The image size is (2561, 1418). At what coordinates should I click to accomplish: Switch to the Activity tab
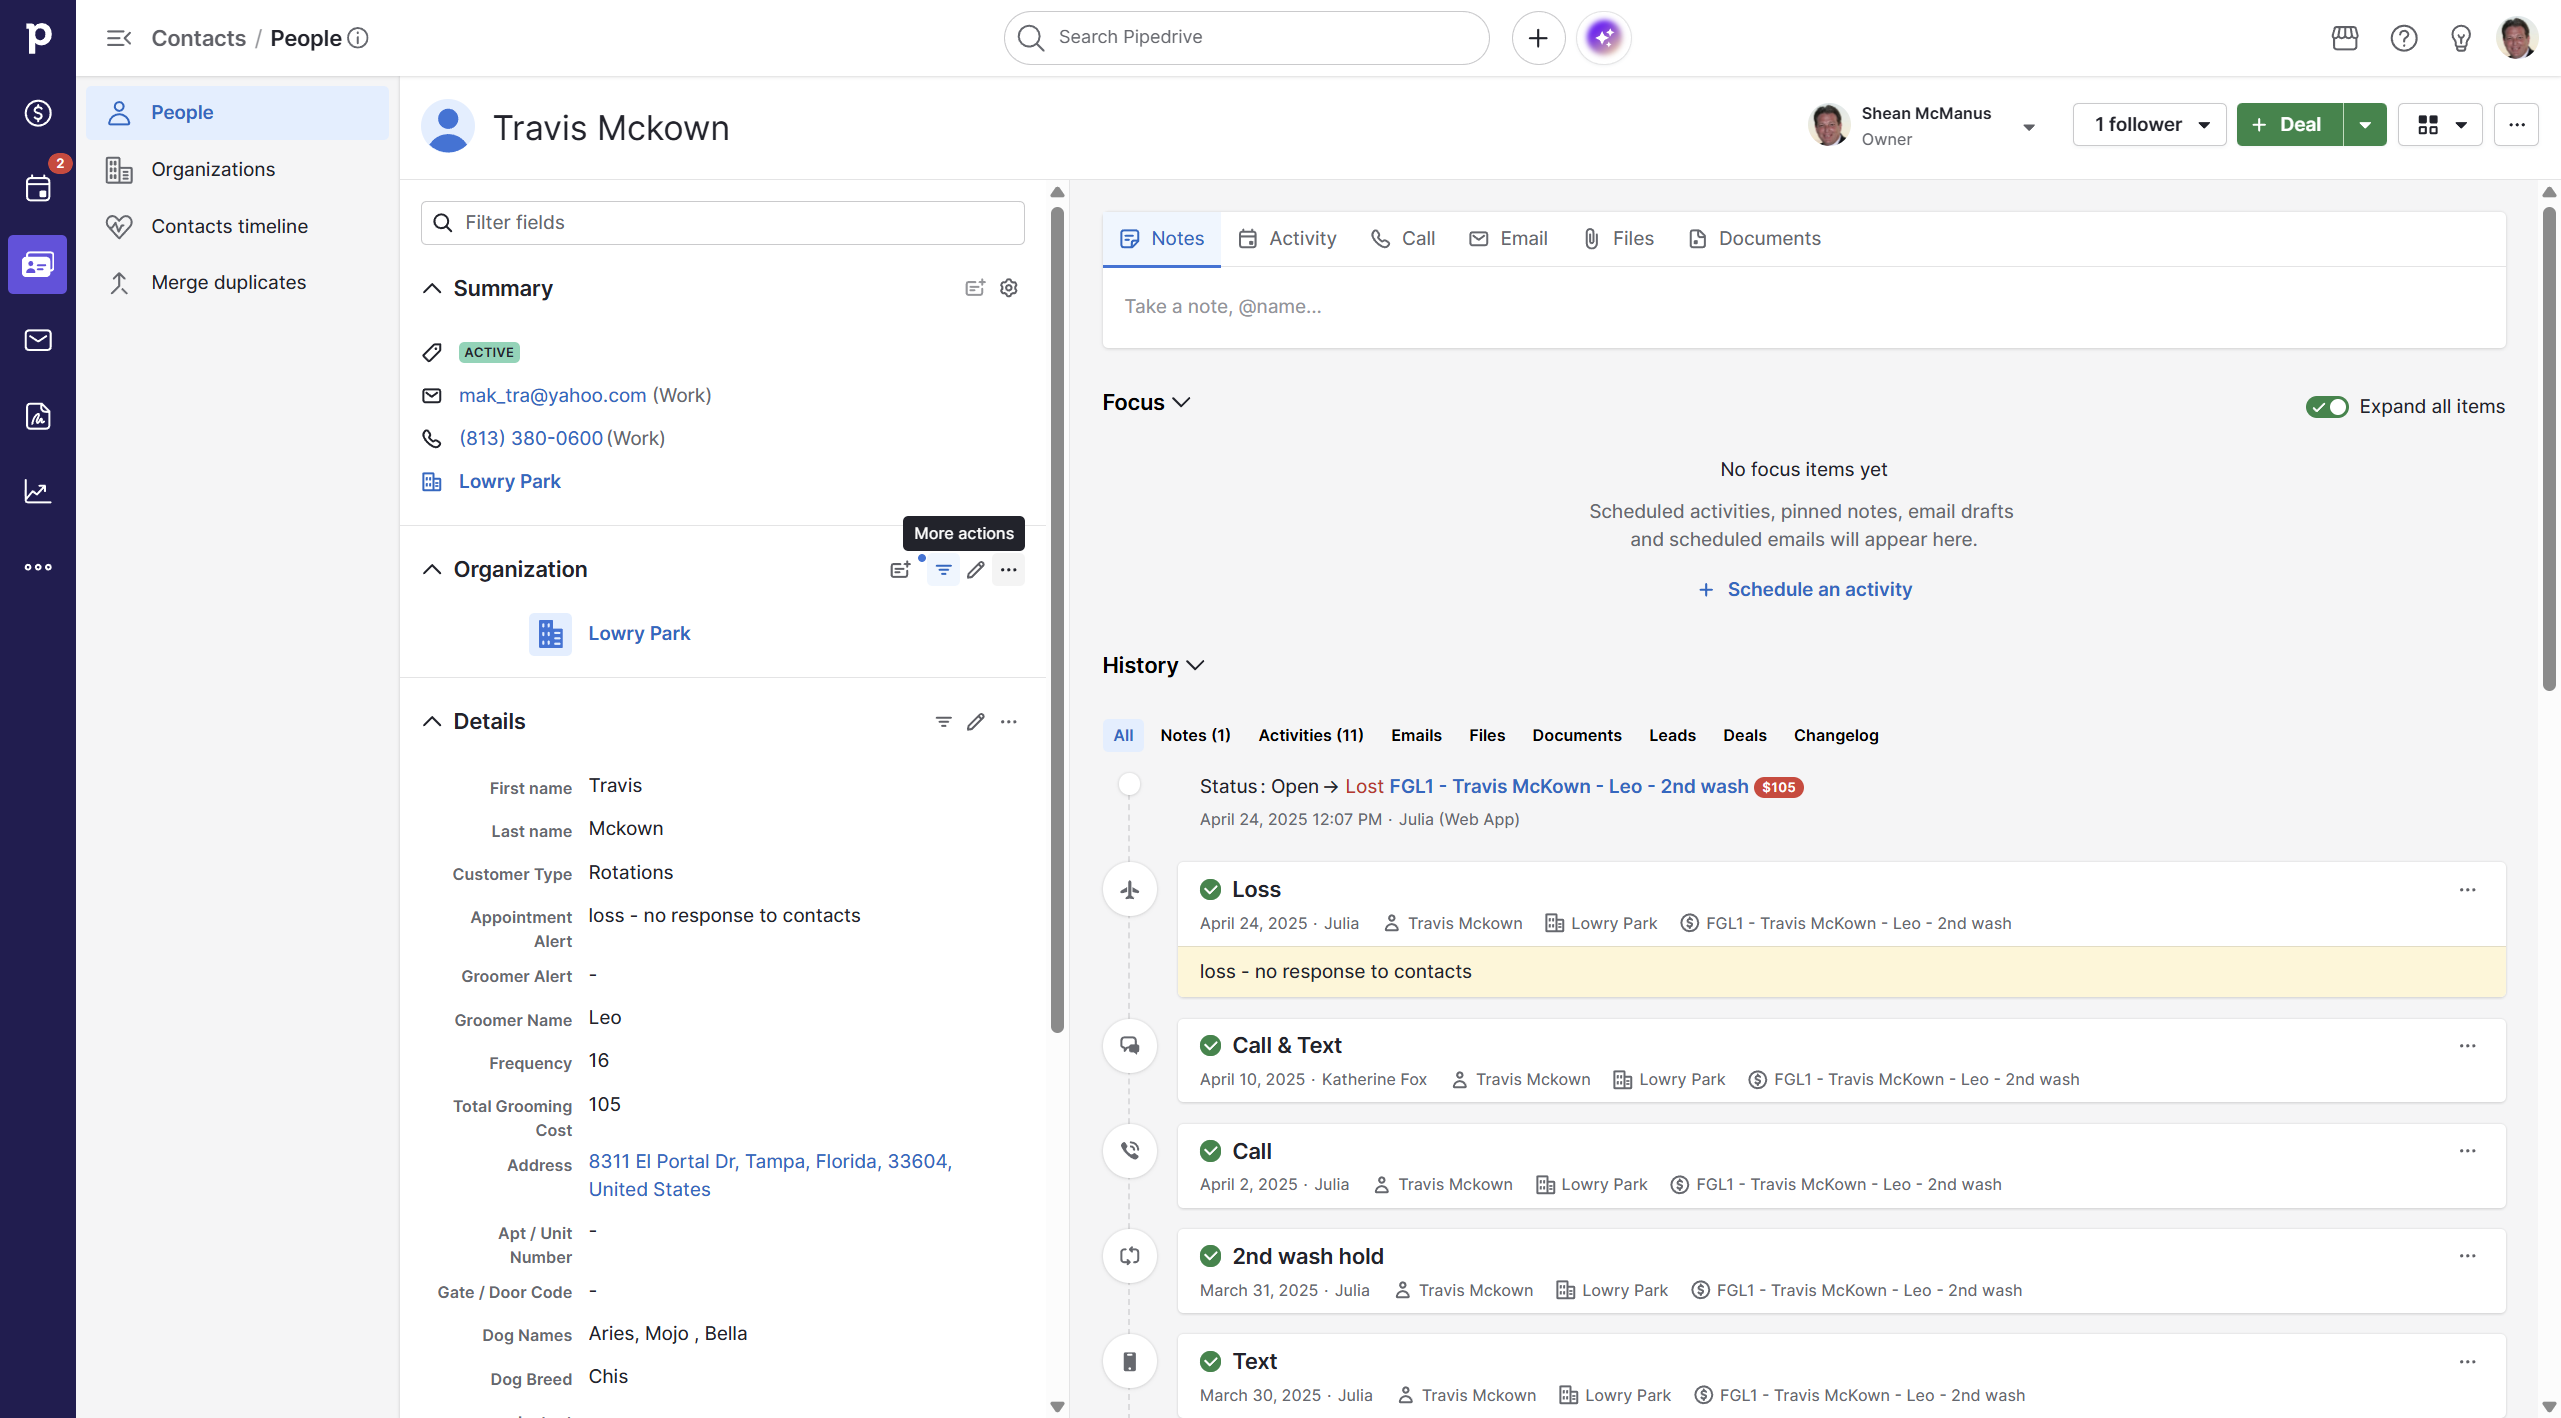click(x=1287, y=238)
